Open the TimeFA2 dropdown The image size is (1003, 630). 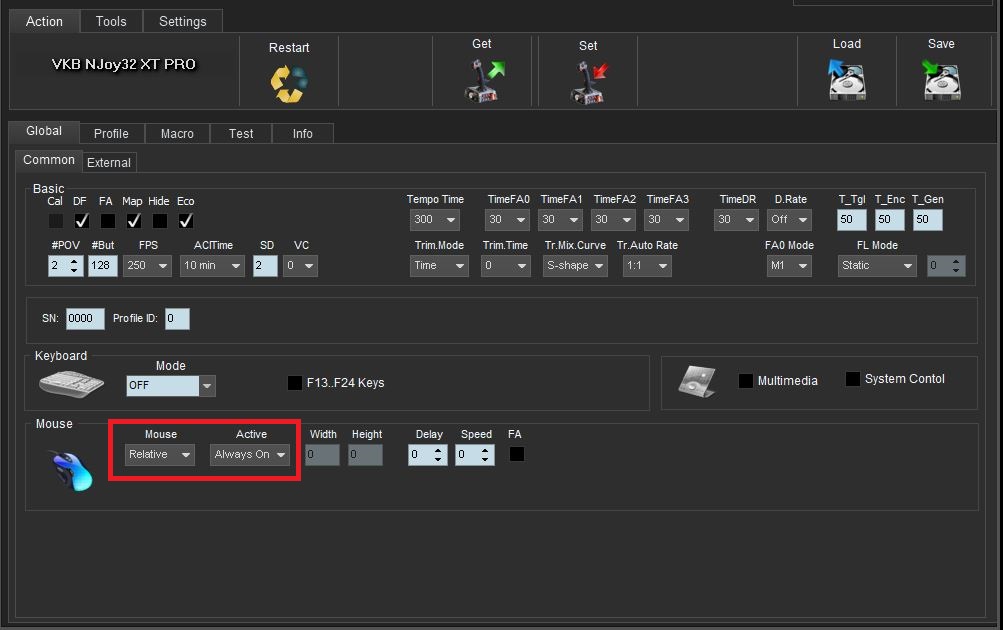613,219
